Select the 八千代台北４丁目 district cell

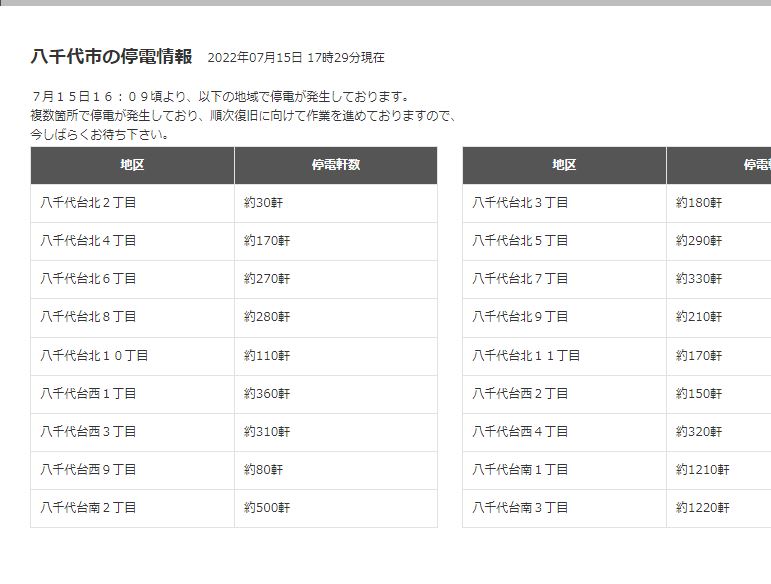(x=132, y=241)
